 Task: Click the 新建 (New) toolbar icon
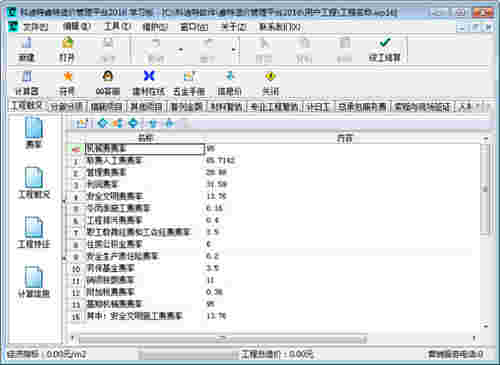tap(26, 49)
